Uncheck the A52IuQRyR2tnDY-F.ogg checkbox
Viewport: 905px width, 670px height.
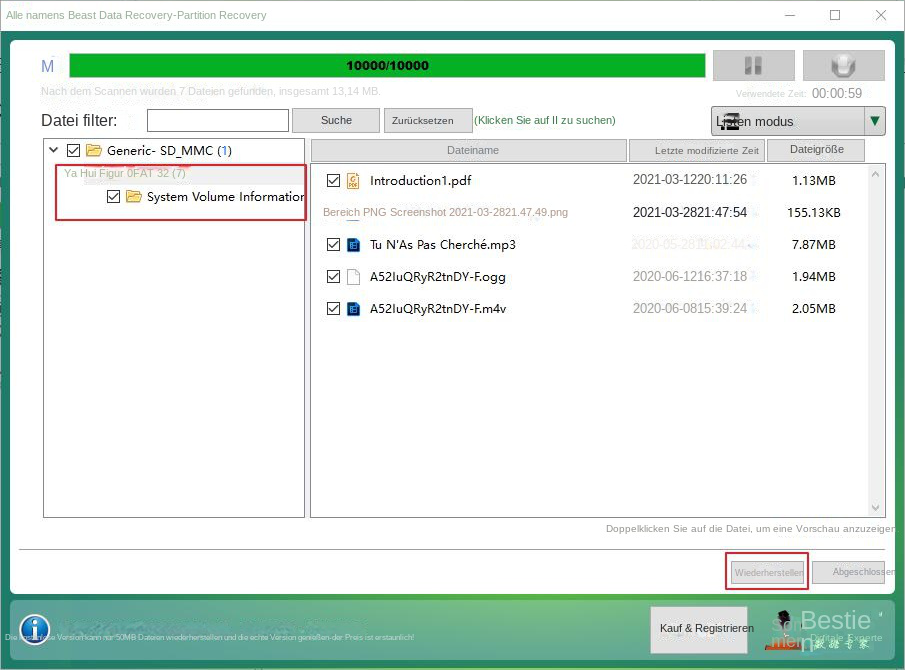coord(333,277)
